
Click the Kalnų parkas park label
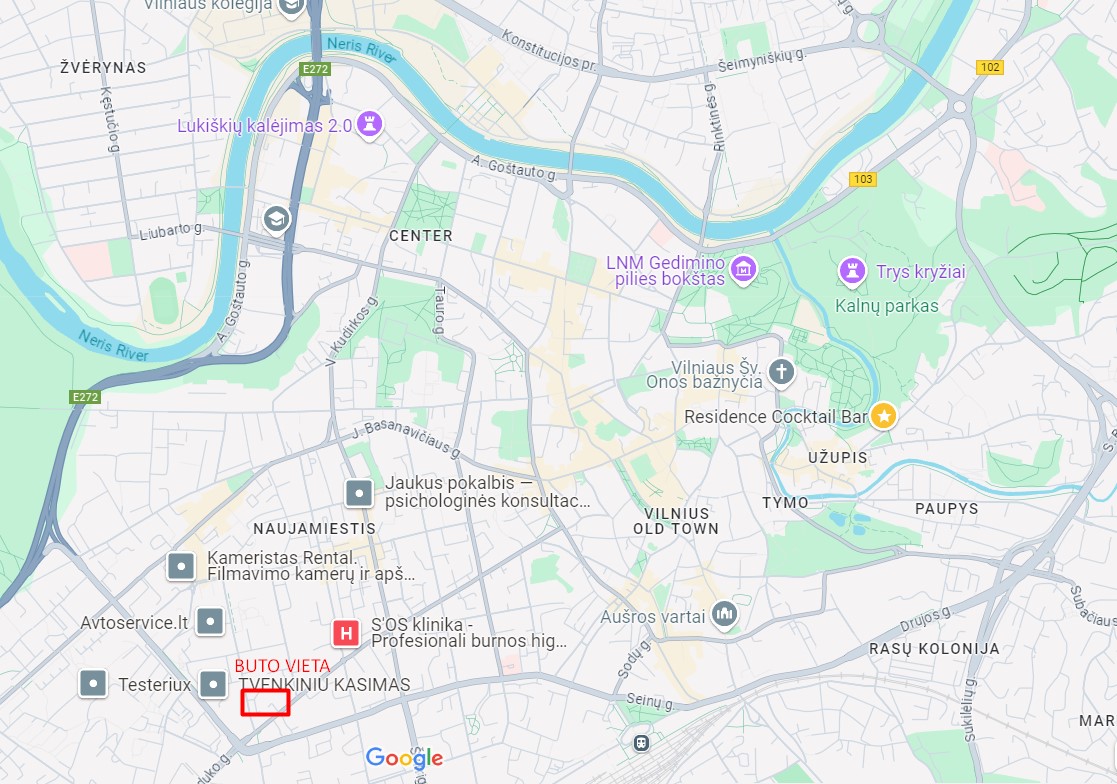point(886,306)
